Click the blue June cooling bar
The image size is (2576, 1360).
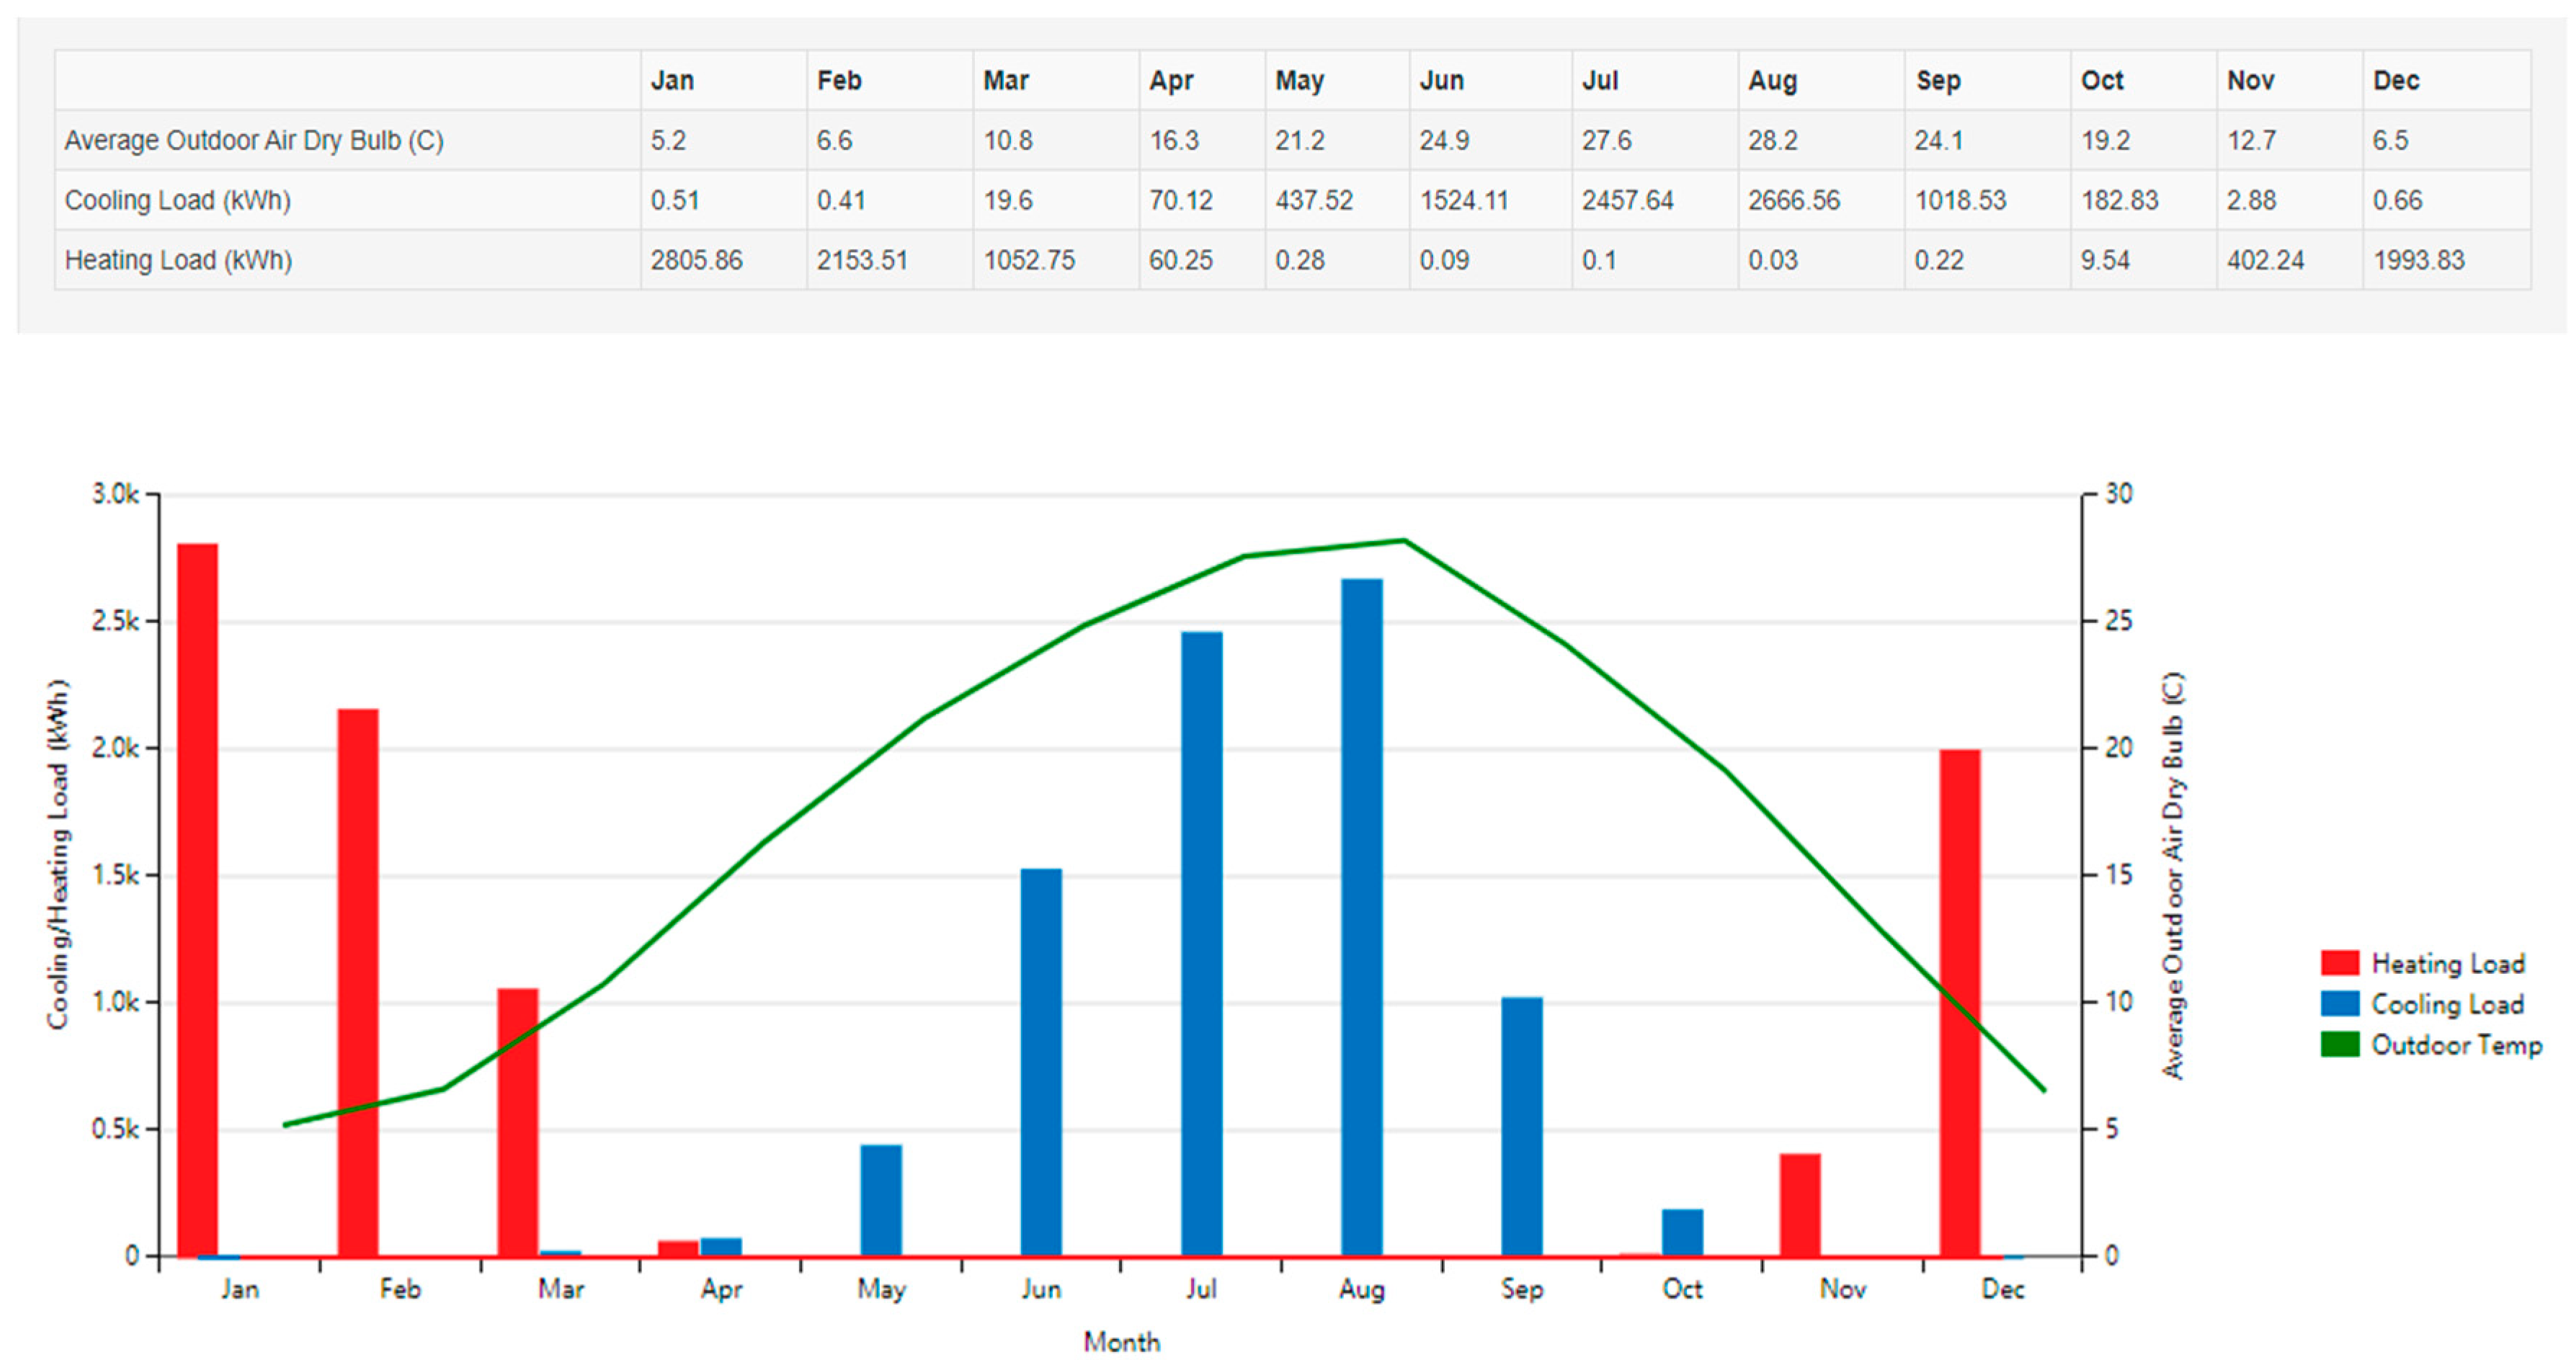click(1041, 1062)
